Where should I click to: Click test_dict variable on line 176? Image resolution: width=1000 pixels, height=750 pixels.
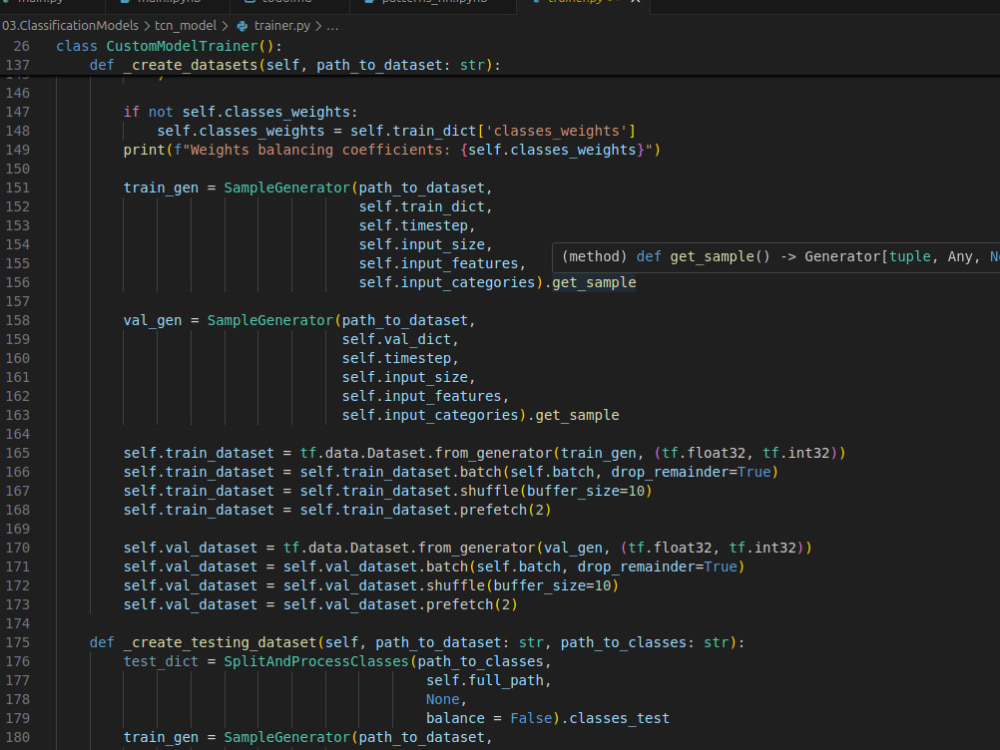pos(161,661)
